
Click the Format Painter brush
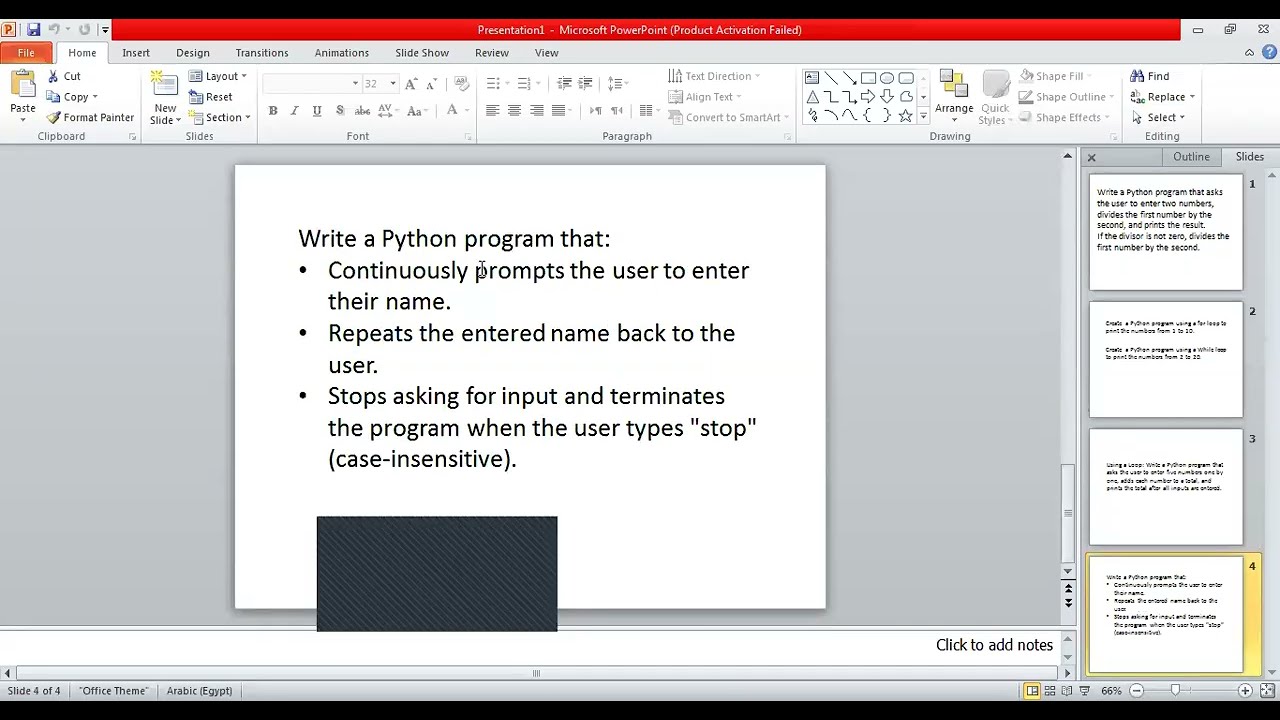tap(90, 117)
